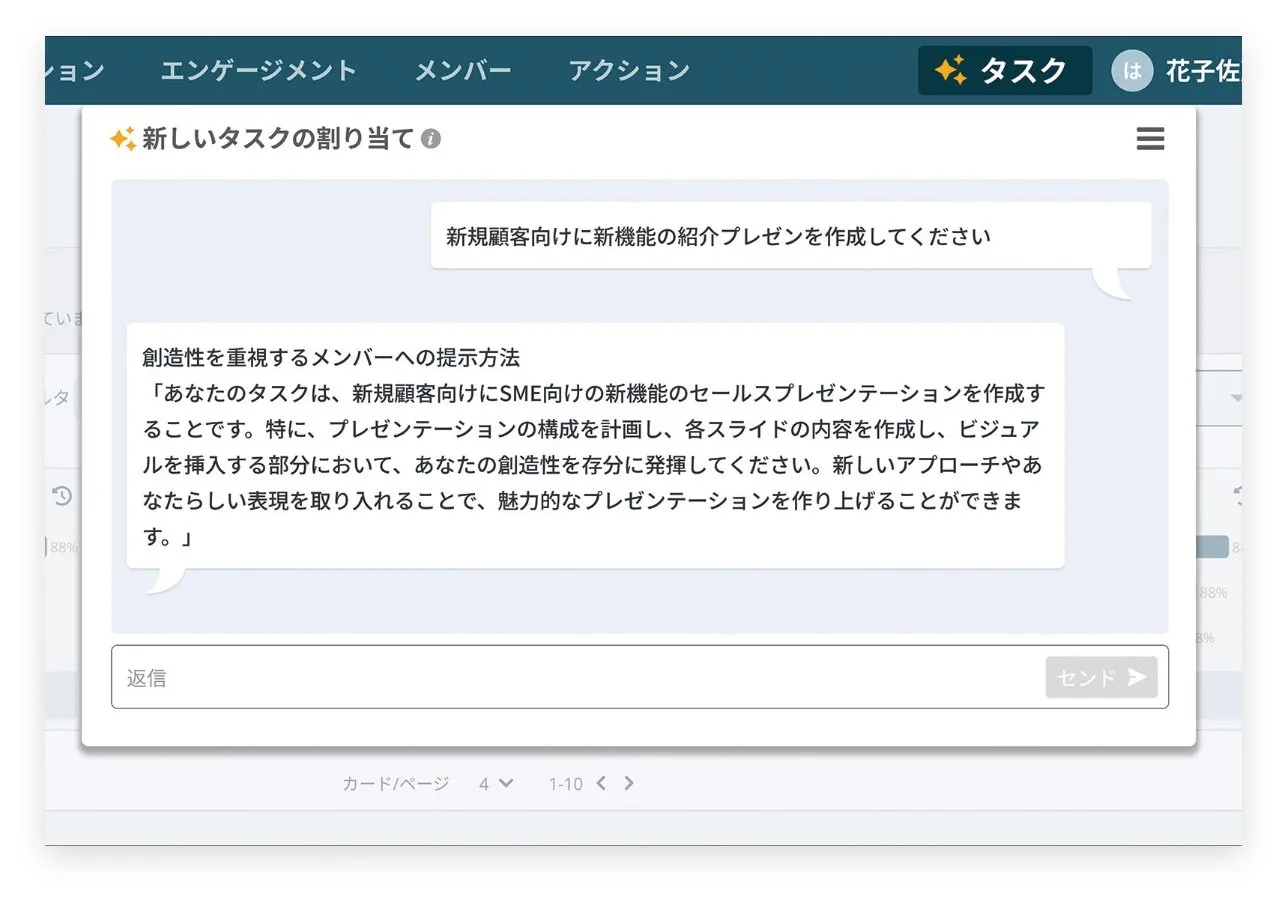The width and height of the screenshot is (1287, 900).
Task: Open the メンバー menu
Action: pyautogui.click(x=463, y=71)
